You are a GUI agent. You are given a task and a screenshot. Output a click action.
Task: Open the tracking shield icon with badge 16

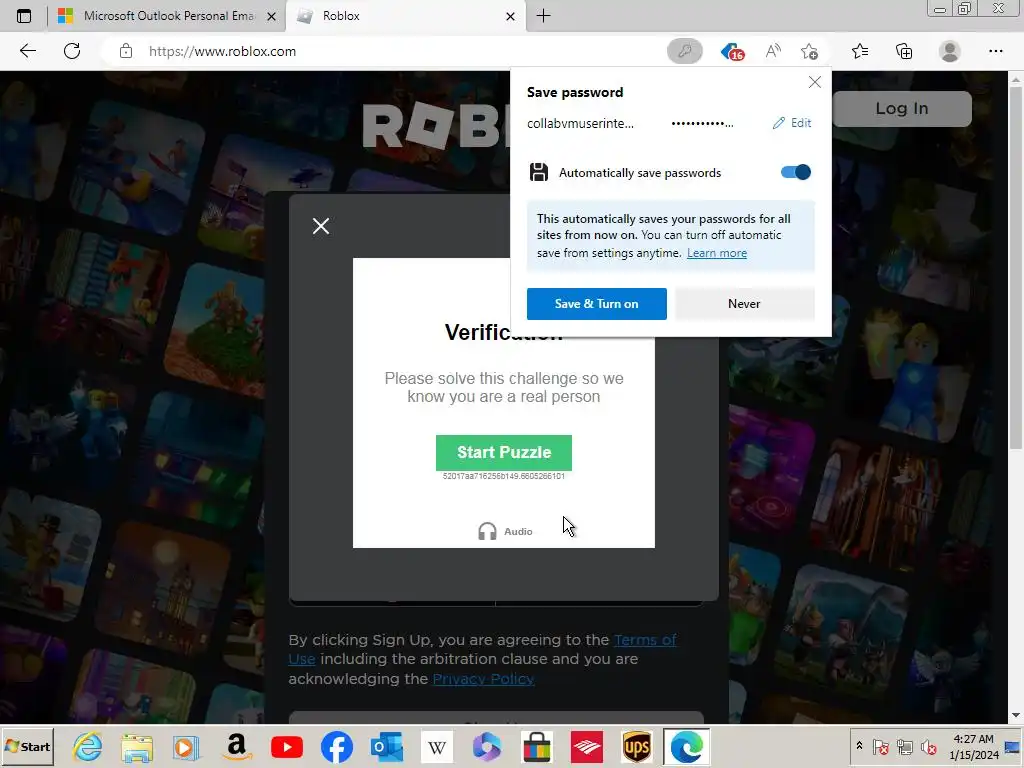[x=732, y=51]
